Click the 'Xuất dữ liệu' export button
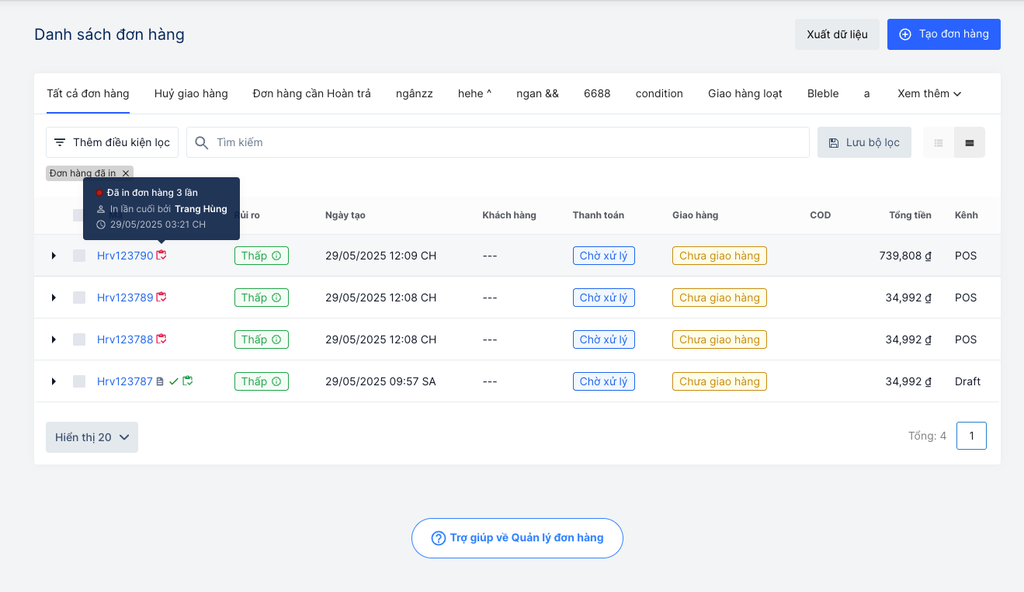This screenshot has height=592, width=1024. coord(837,34)
